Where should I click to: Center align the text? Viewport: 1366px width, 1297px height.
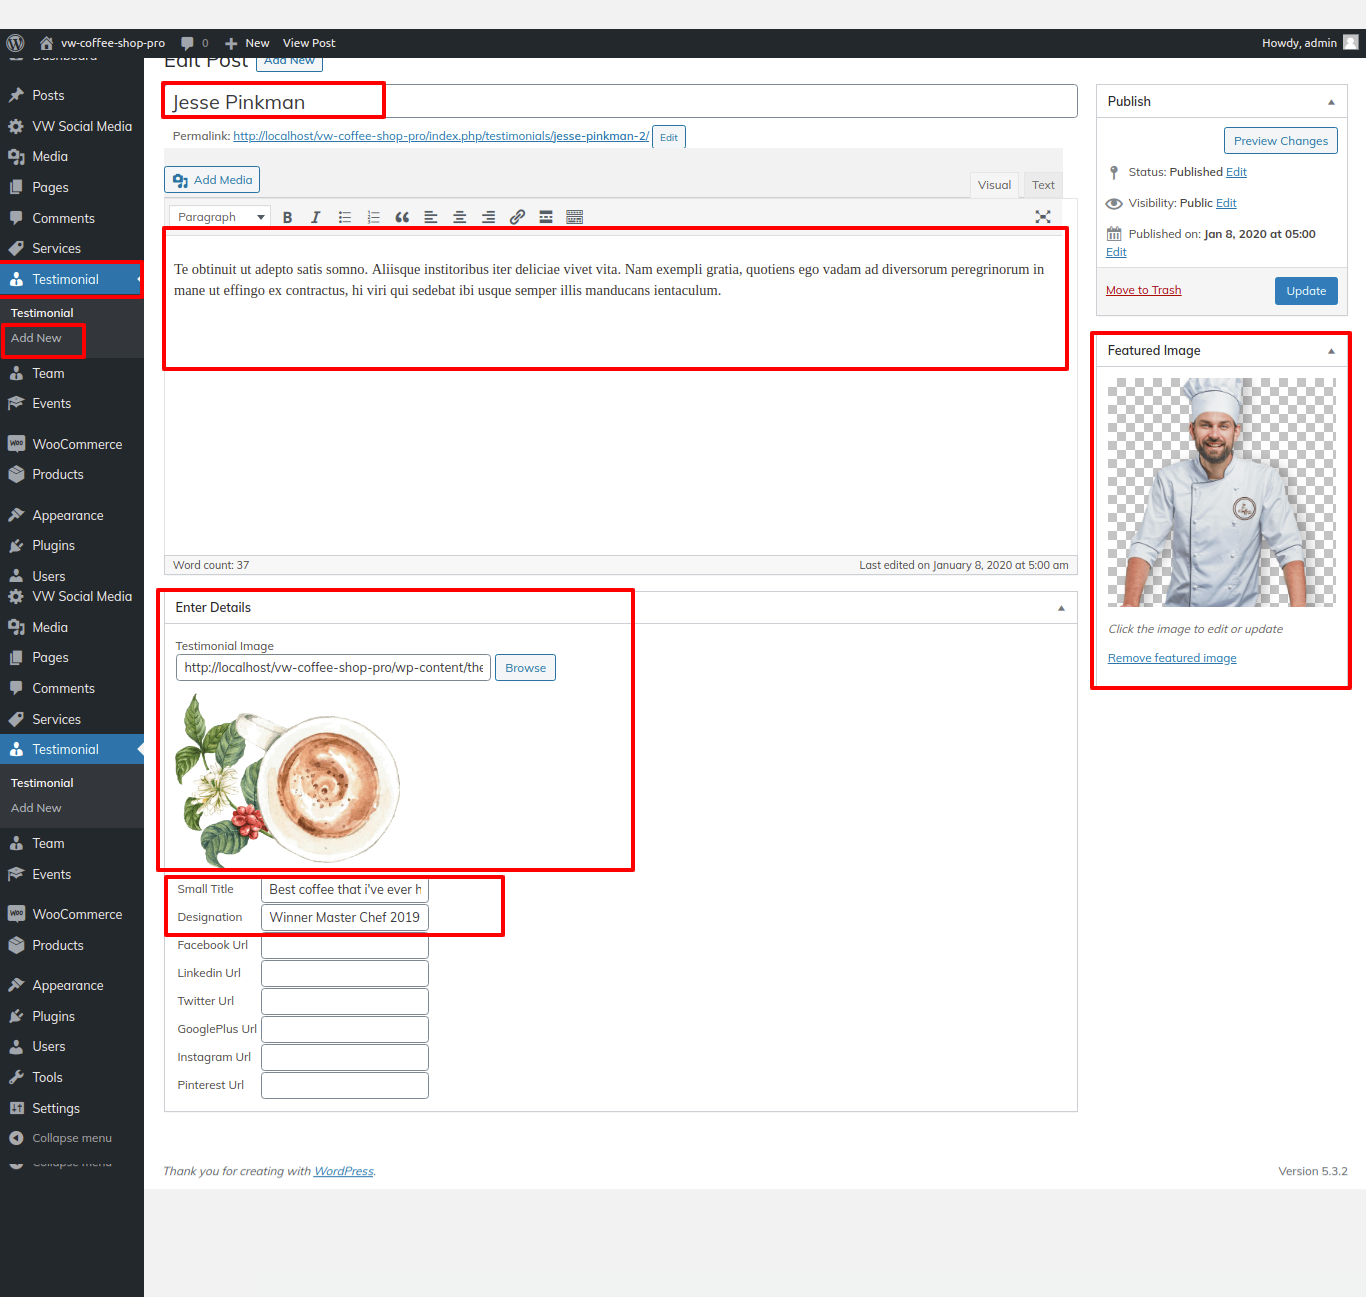460,217
